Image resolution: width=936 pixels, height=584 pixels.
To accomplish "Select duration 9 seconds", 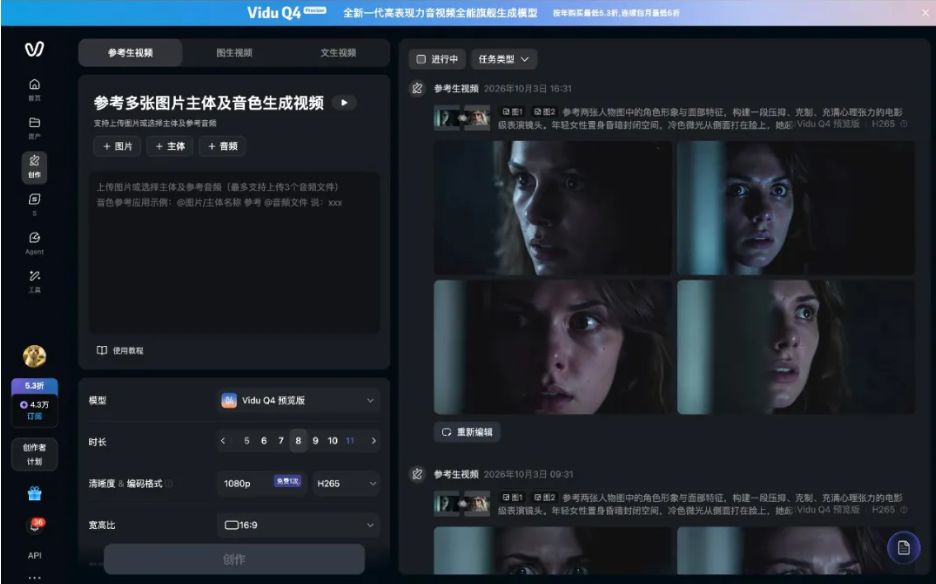I will (316, 441).
